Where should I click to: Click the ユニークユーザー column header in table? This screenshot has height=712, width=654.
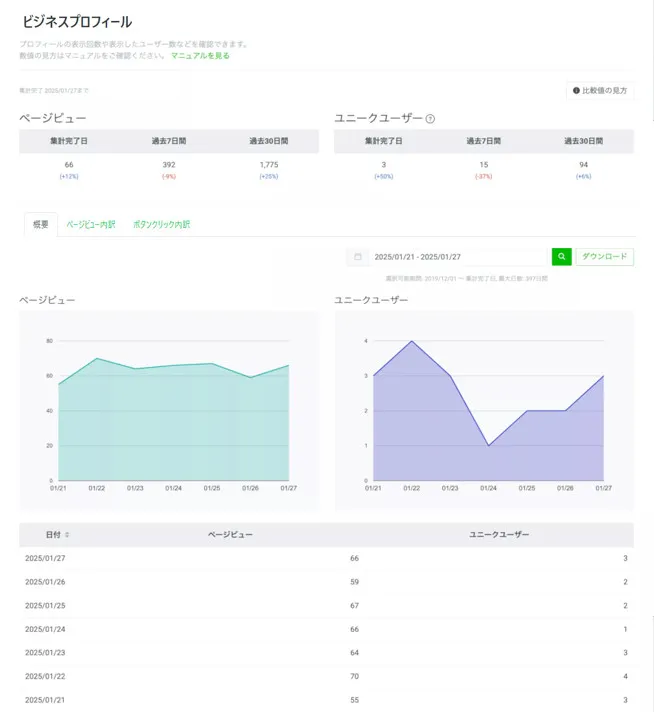point(499,535)
